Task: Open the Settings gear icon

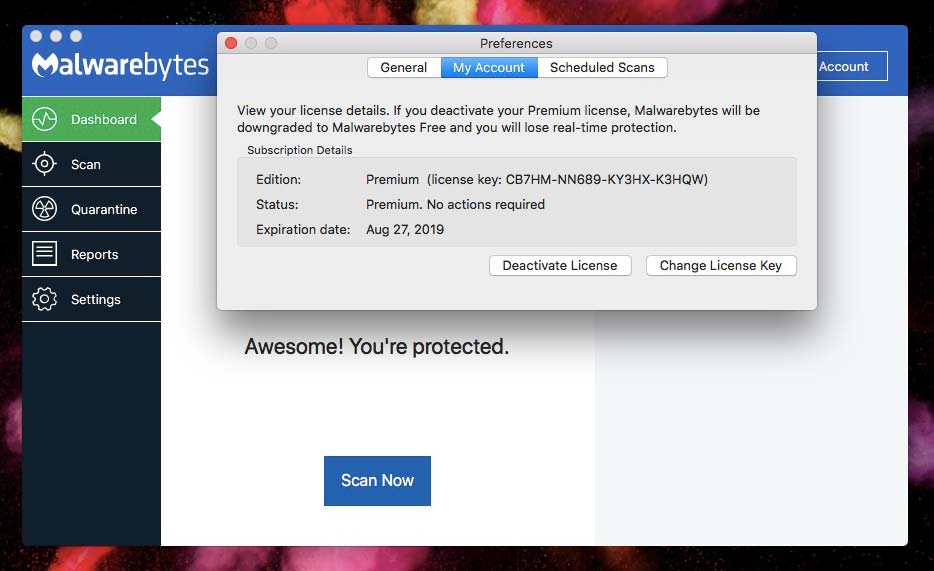Action: (x=45, y=299)
